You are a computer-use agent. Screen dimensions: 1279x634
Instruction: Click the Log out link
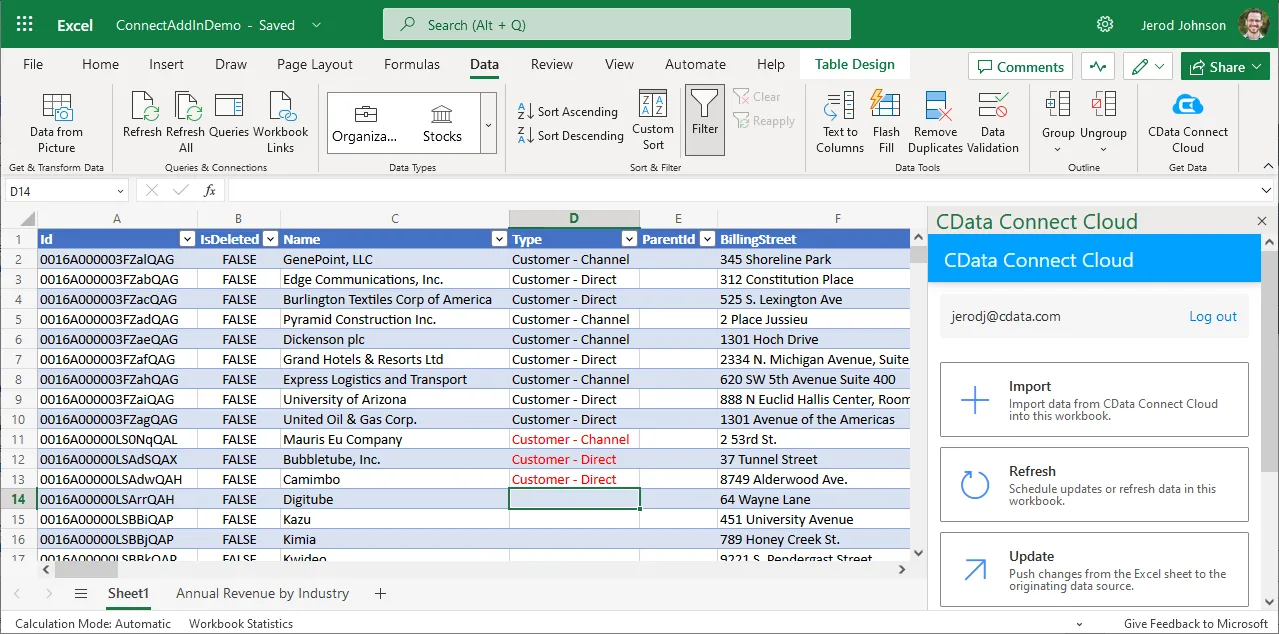click(x=1212, y=316)
